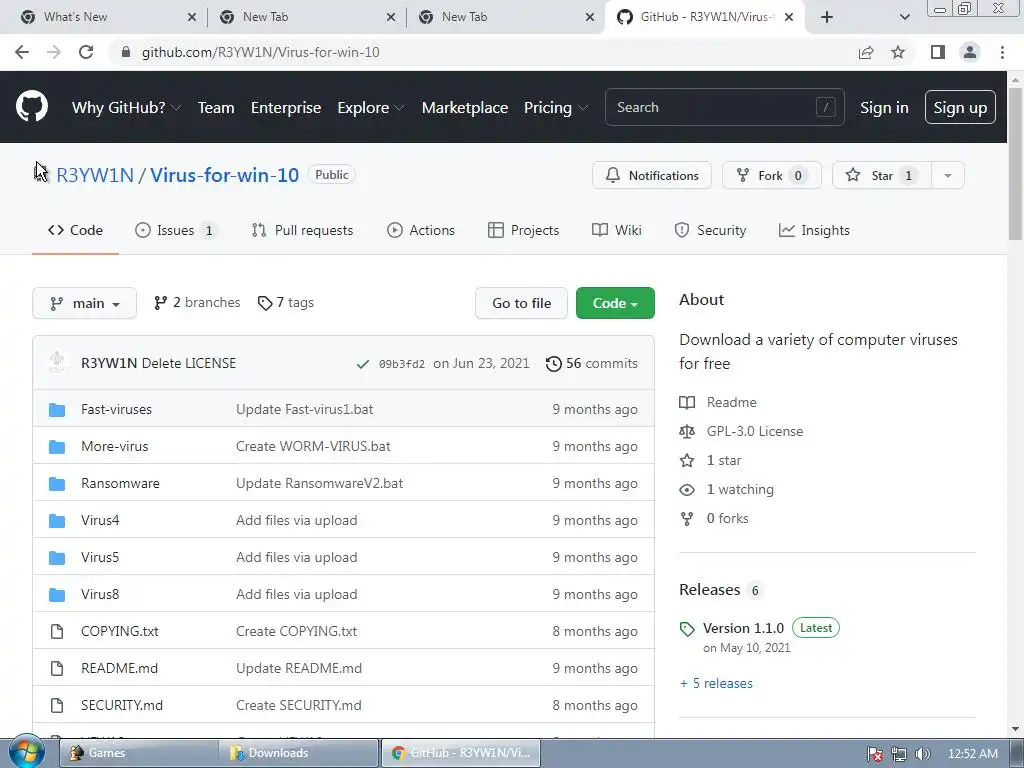This screenshot has width=1024, height=768.
Task: Click the eye icon beside 1 watching
Action: point(687,490)
